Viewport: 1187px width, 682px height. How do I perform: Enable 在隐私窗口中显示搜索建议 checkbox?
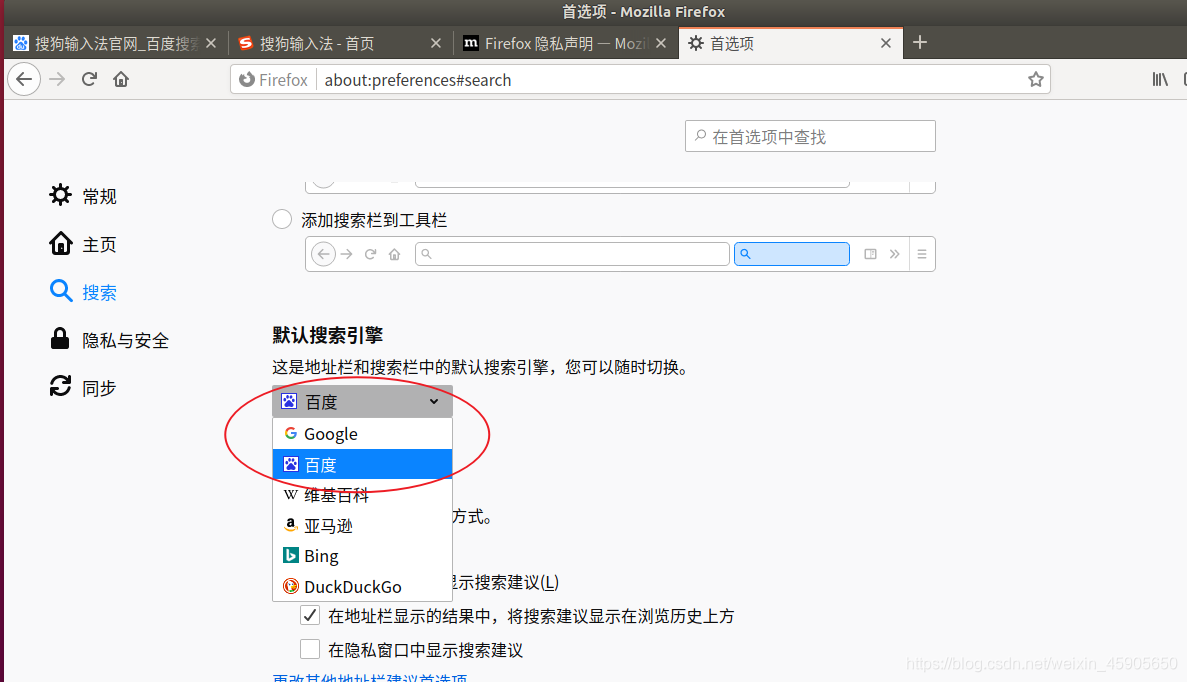click(310, 649)
